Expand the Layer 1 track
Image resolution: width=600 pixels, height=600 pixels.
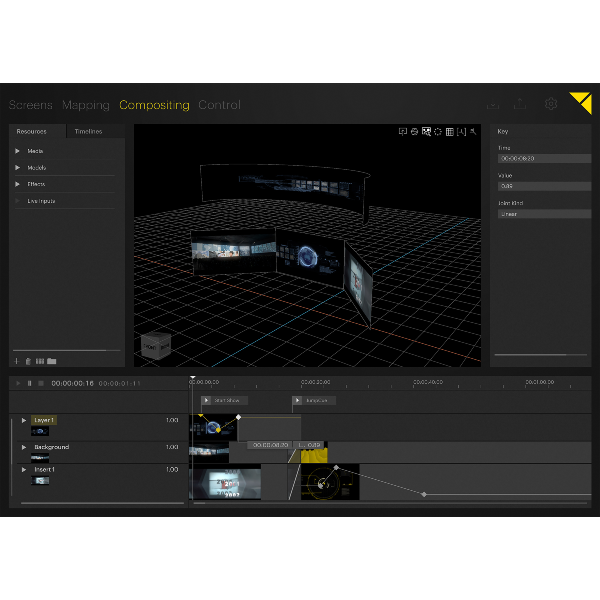click(x=24, y=420)
